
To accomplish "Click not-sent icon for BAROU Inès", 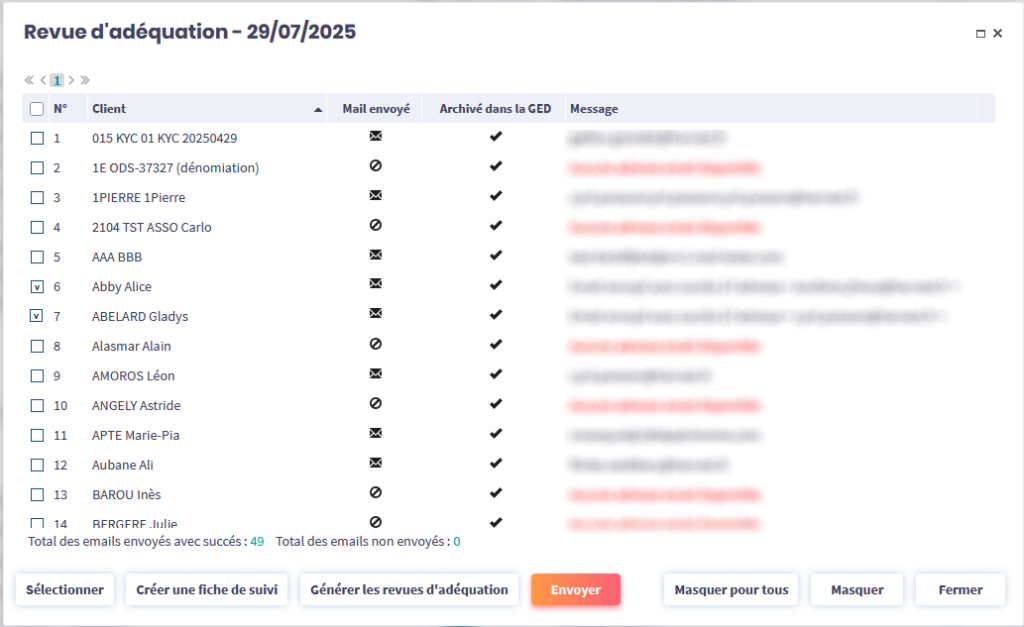I will pos(376,493).
